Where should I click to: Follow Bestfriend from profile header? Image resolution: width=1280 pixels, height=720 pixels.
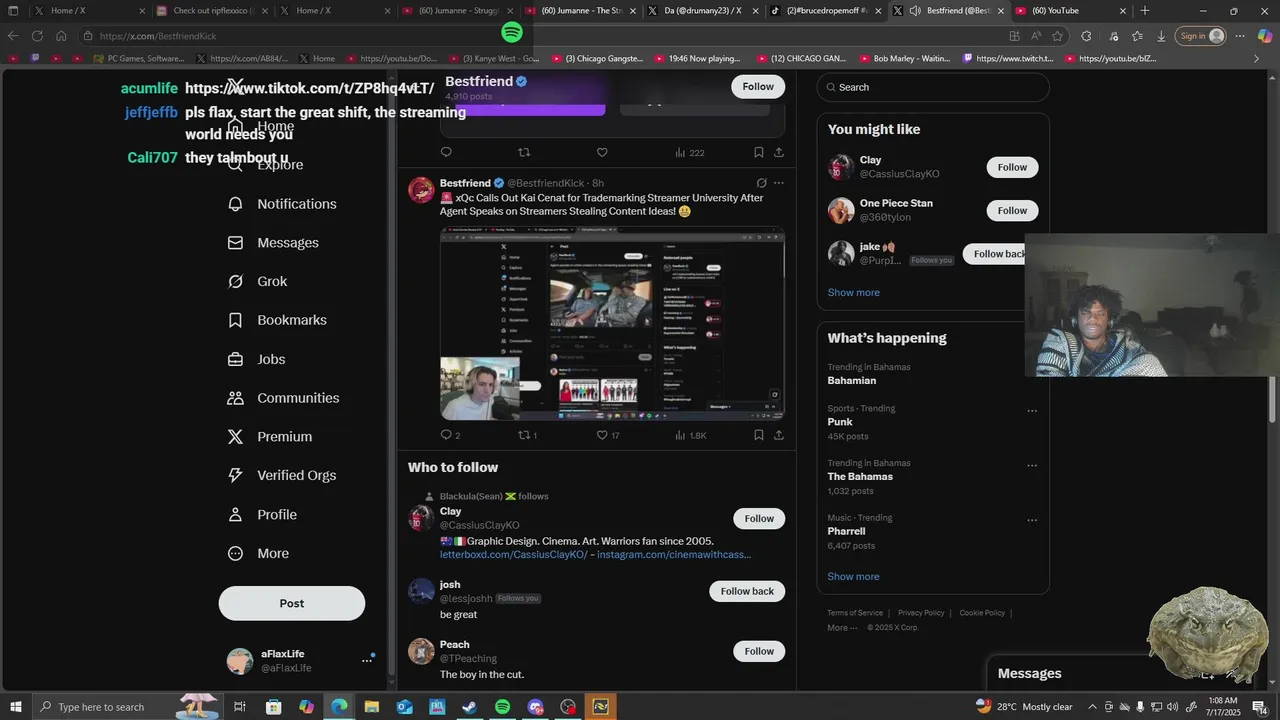(758, 87)
